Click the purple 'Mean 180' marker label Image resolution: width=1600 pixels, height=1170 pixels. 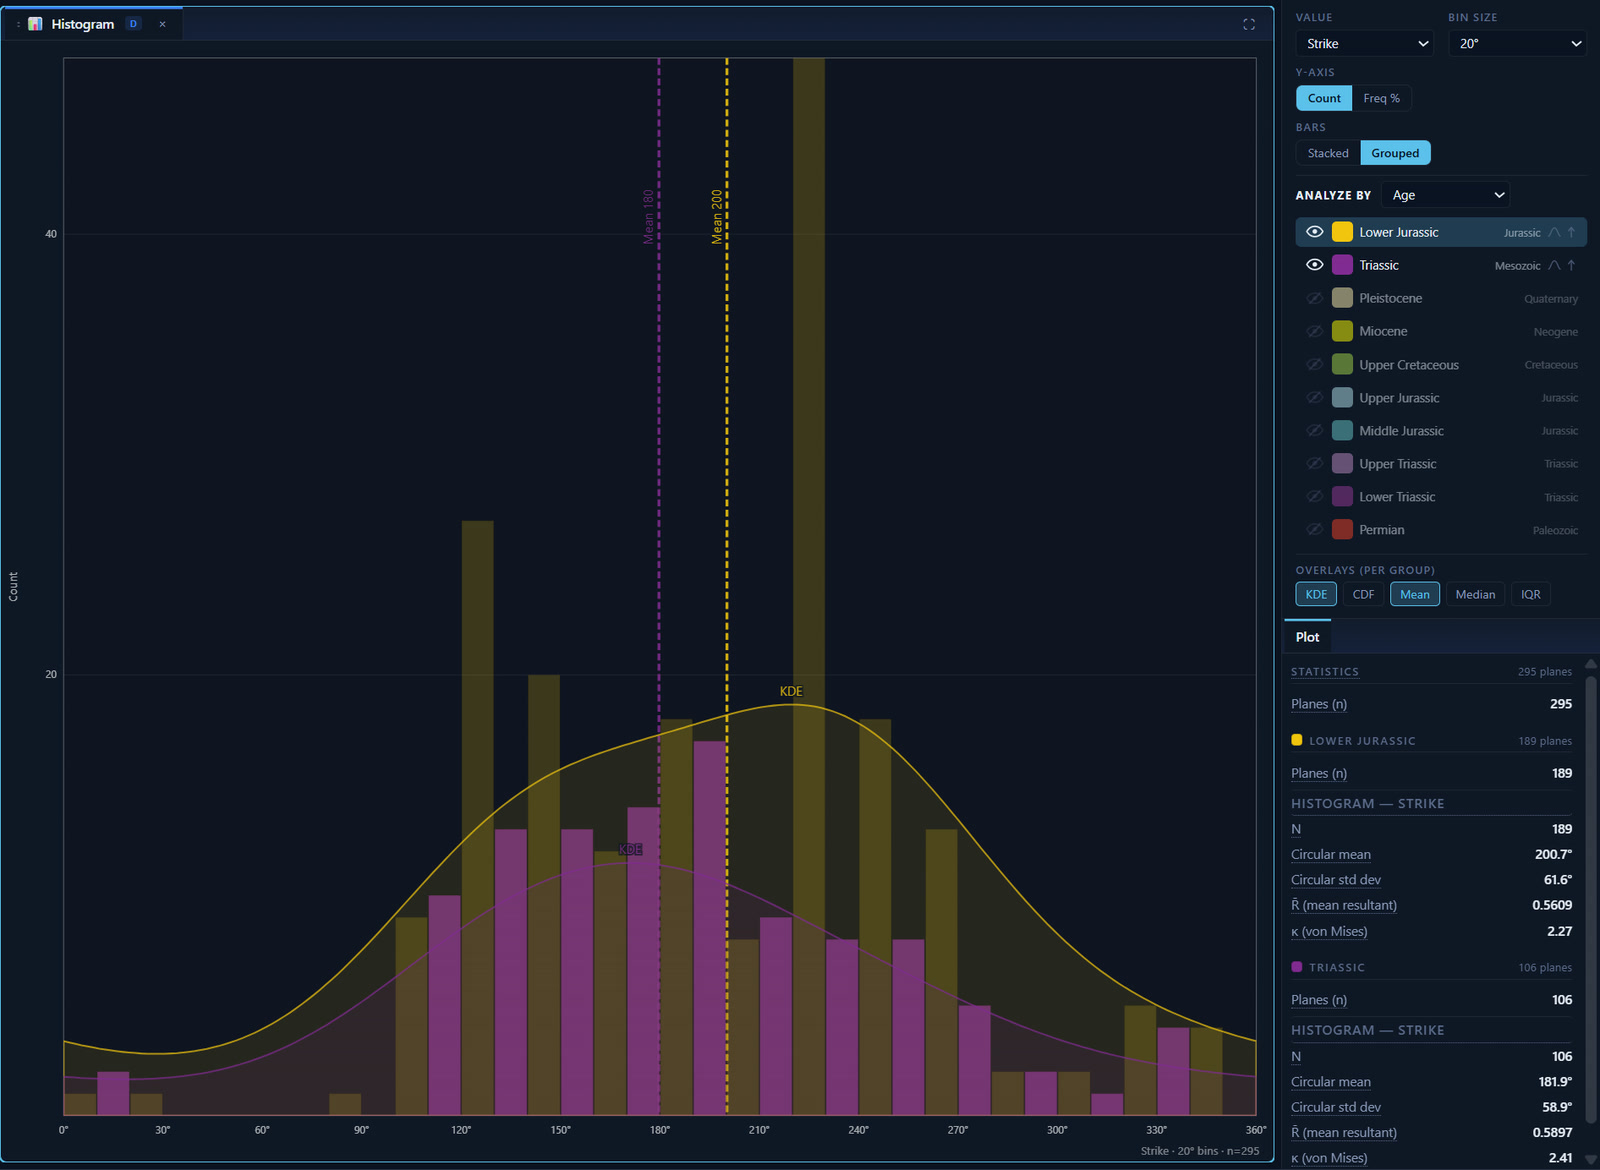pos(648,217)
